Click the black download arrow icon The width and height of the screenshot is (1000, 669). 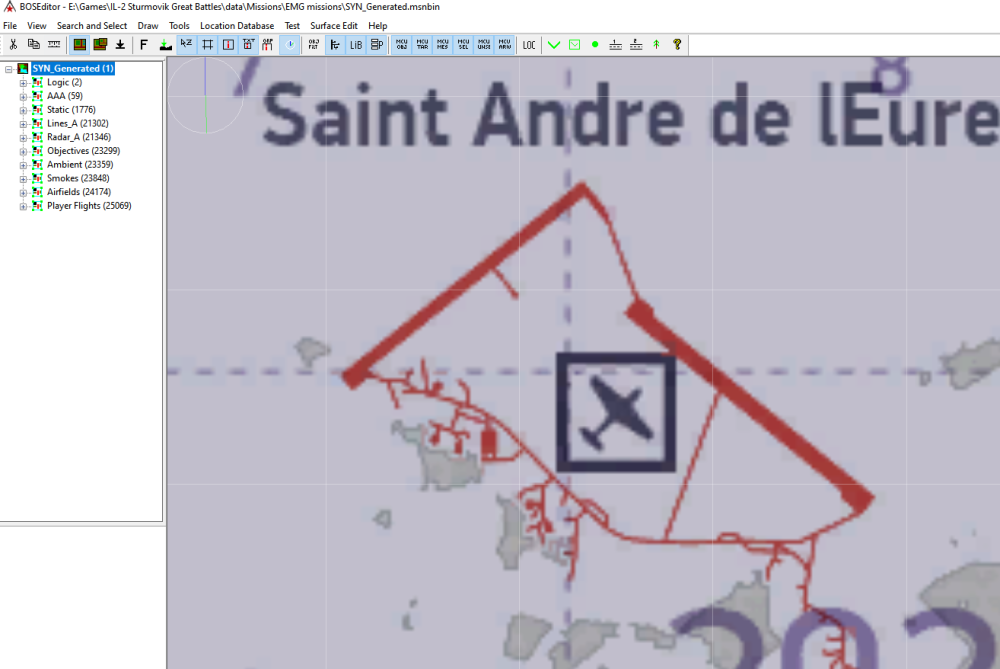click(x=120, y=45)
